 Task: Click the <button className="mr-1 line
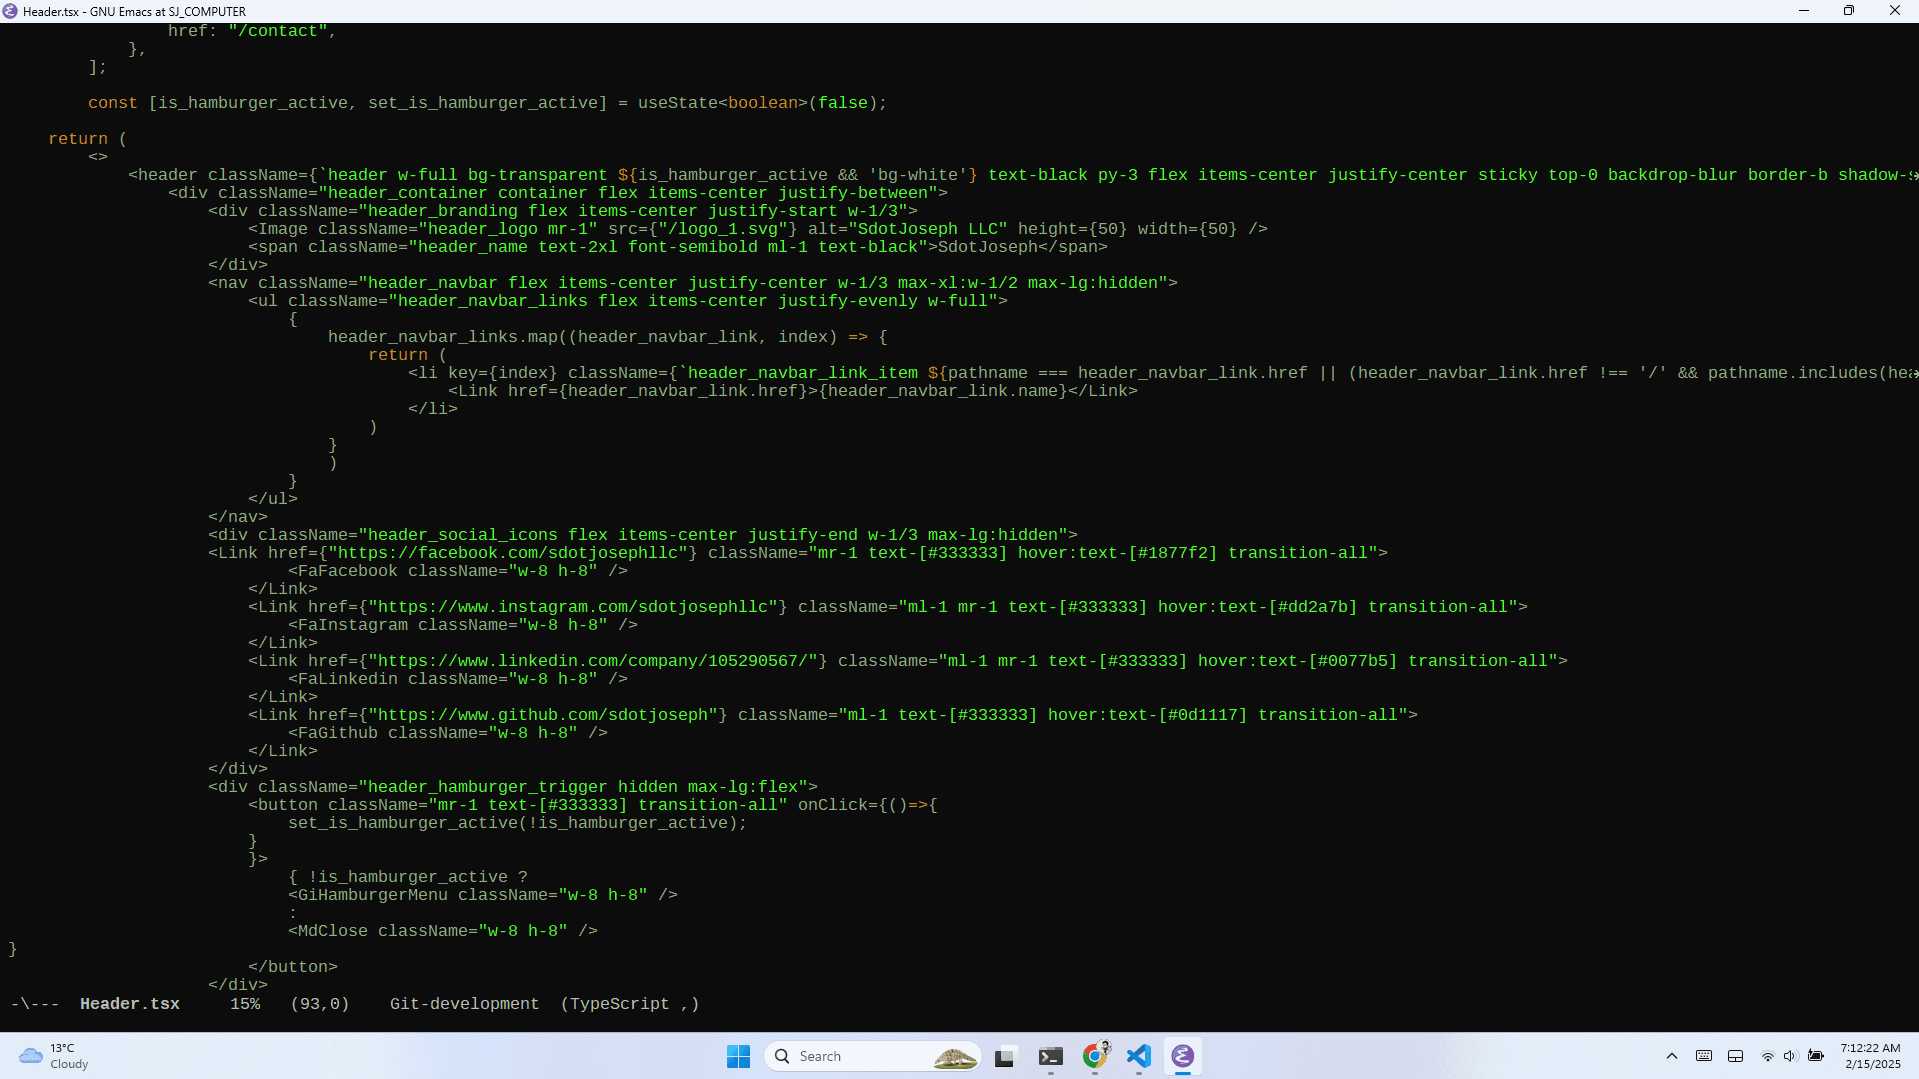593,805
